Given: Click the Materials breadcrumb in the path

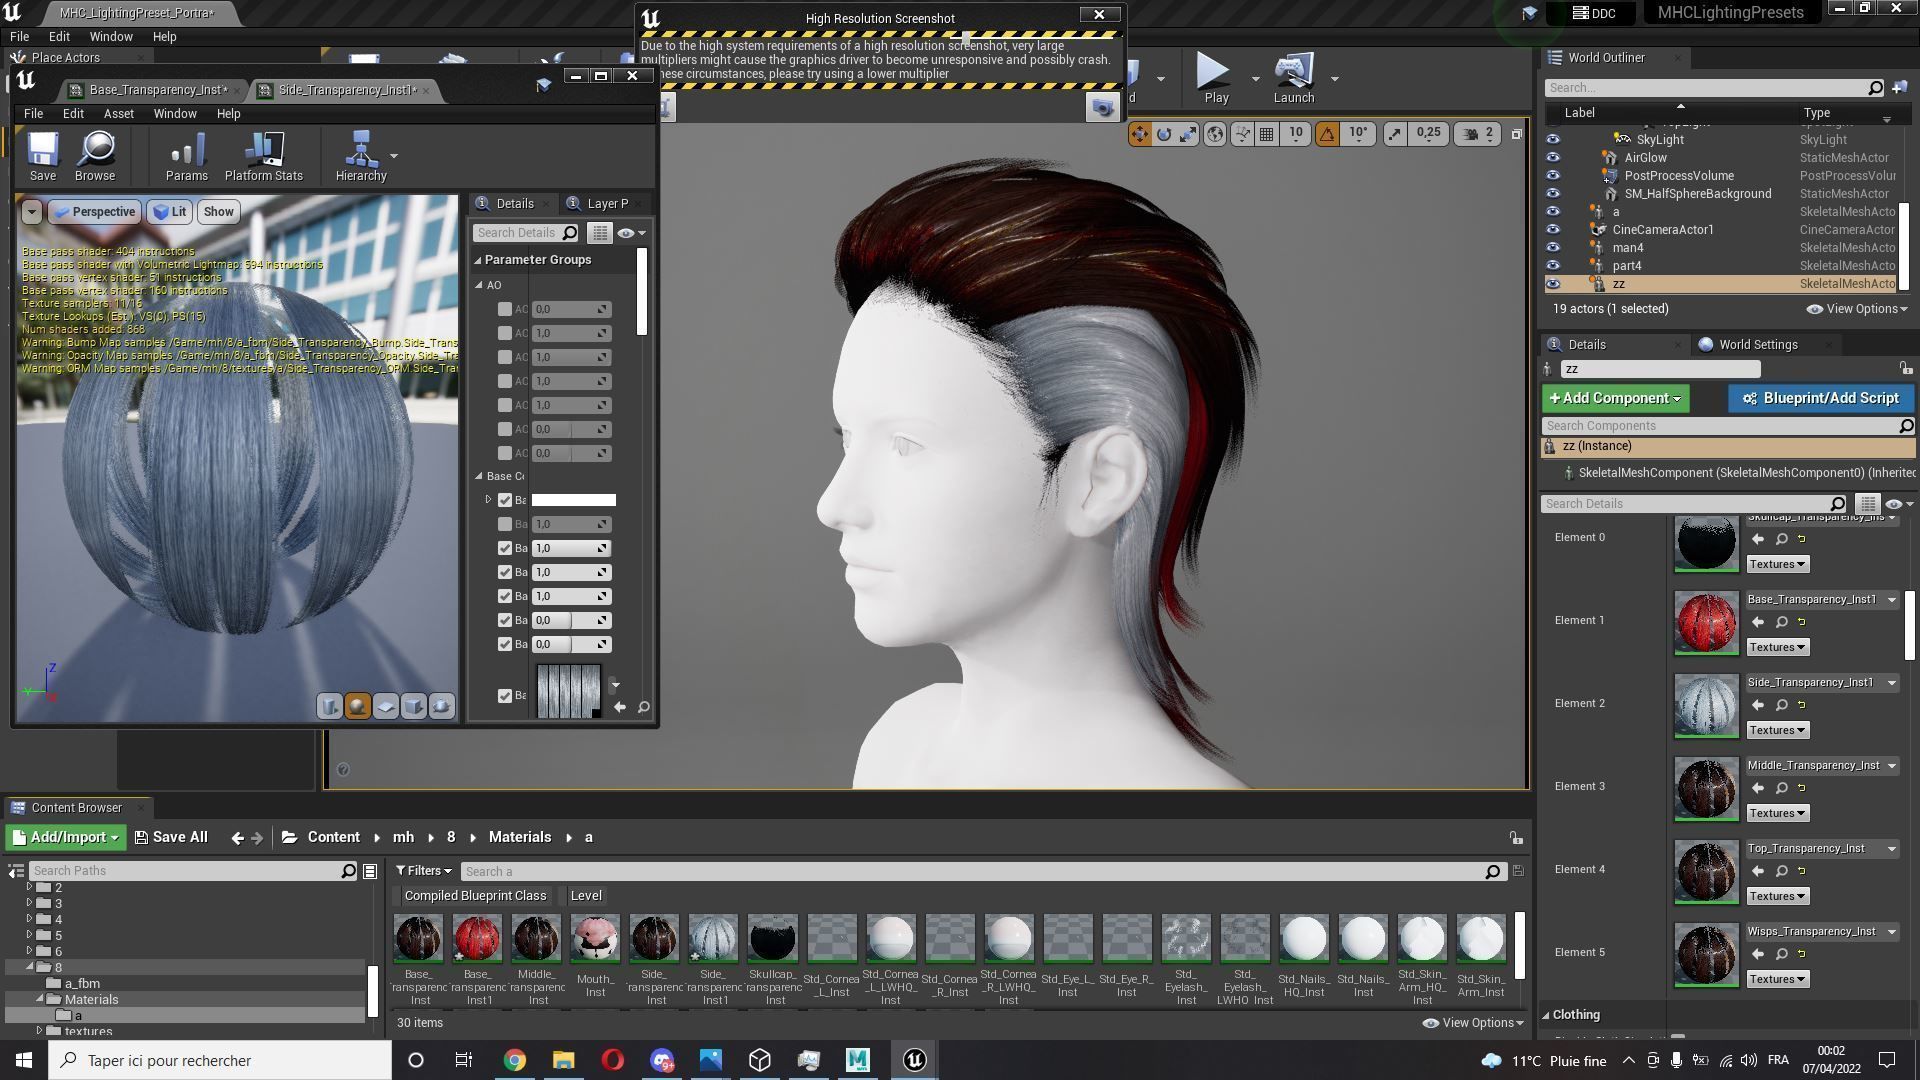Looking at the screenshot, I should click(x=519, y=838).
